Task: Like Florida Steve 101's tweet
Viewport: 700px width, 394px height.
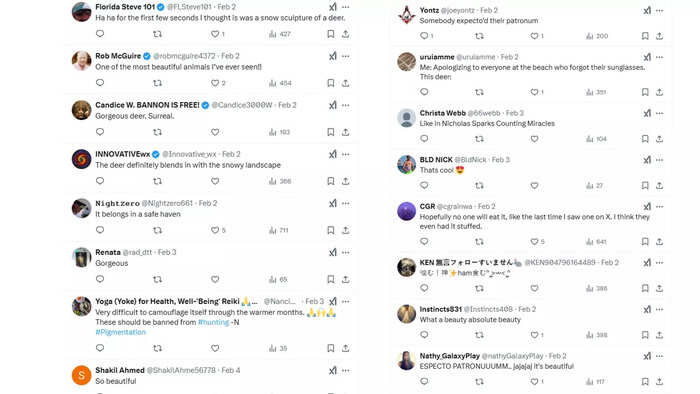Action: point(215,34)
